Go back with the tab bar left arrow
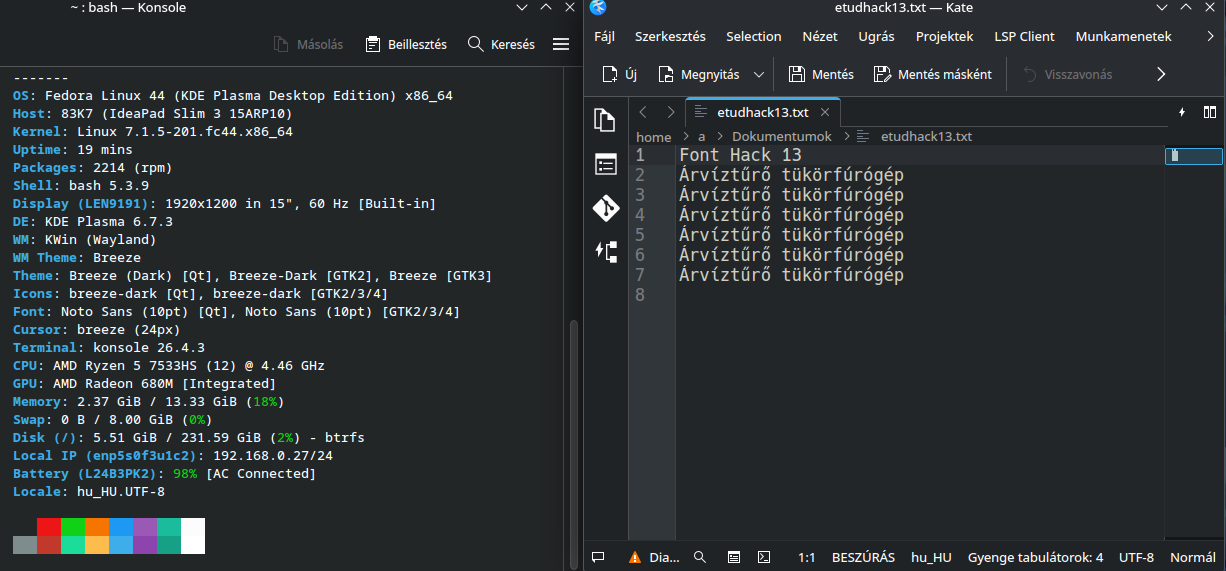This screenshot has width=1226, height=571. (x=643, y=112)
